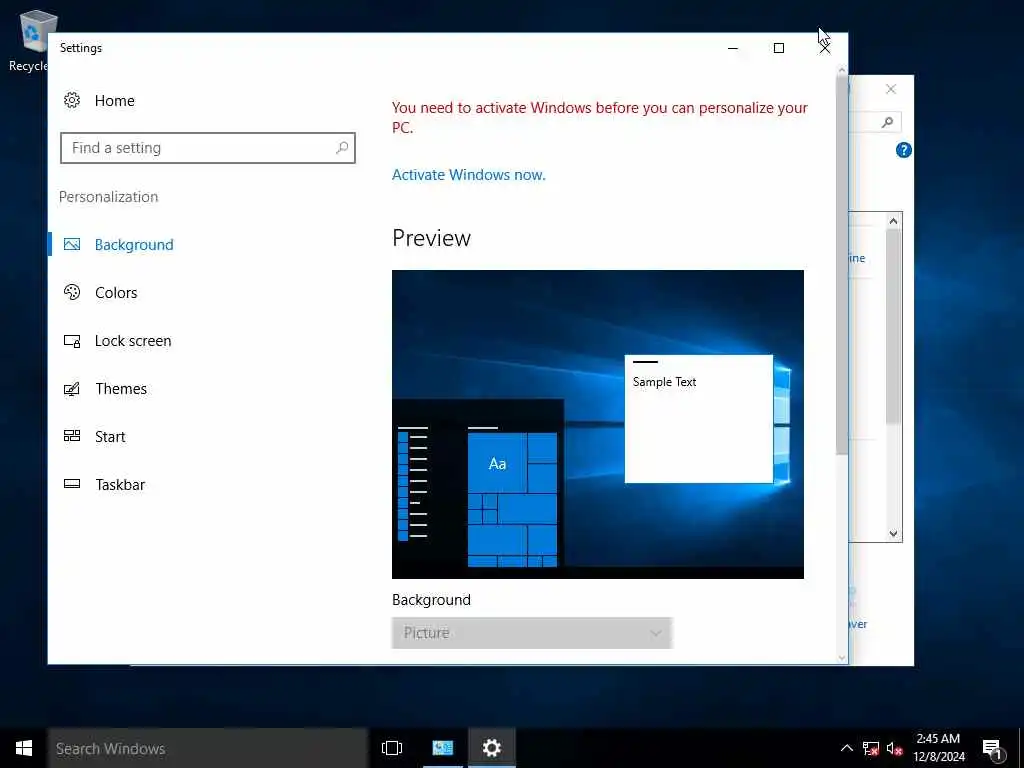Open Home in Settings sidebar
Viewport: 1024px width, 768px height.
(99, 101)
